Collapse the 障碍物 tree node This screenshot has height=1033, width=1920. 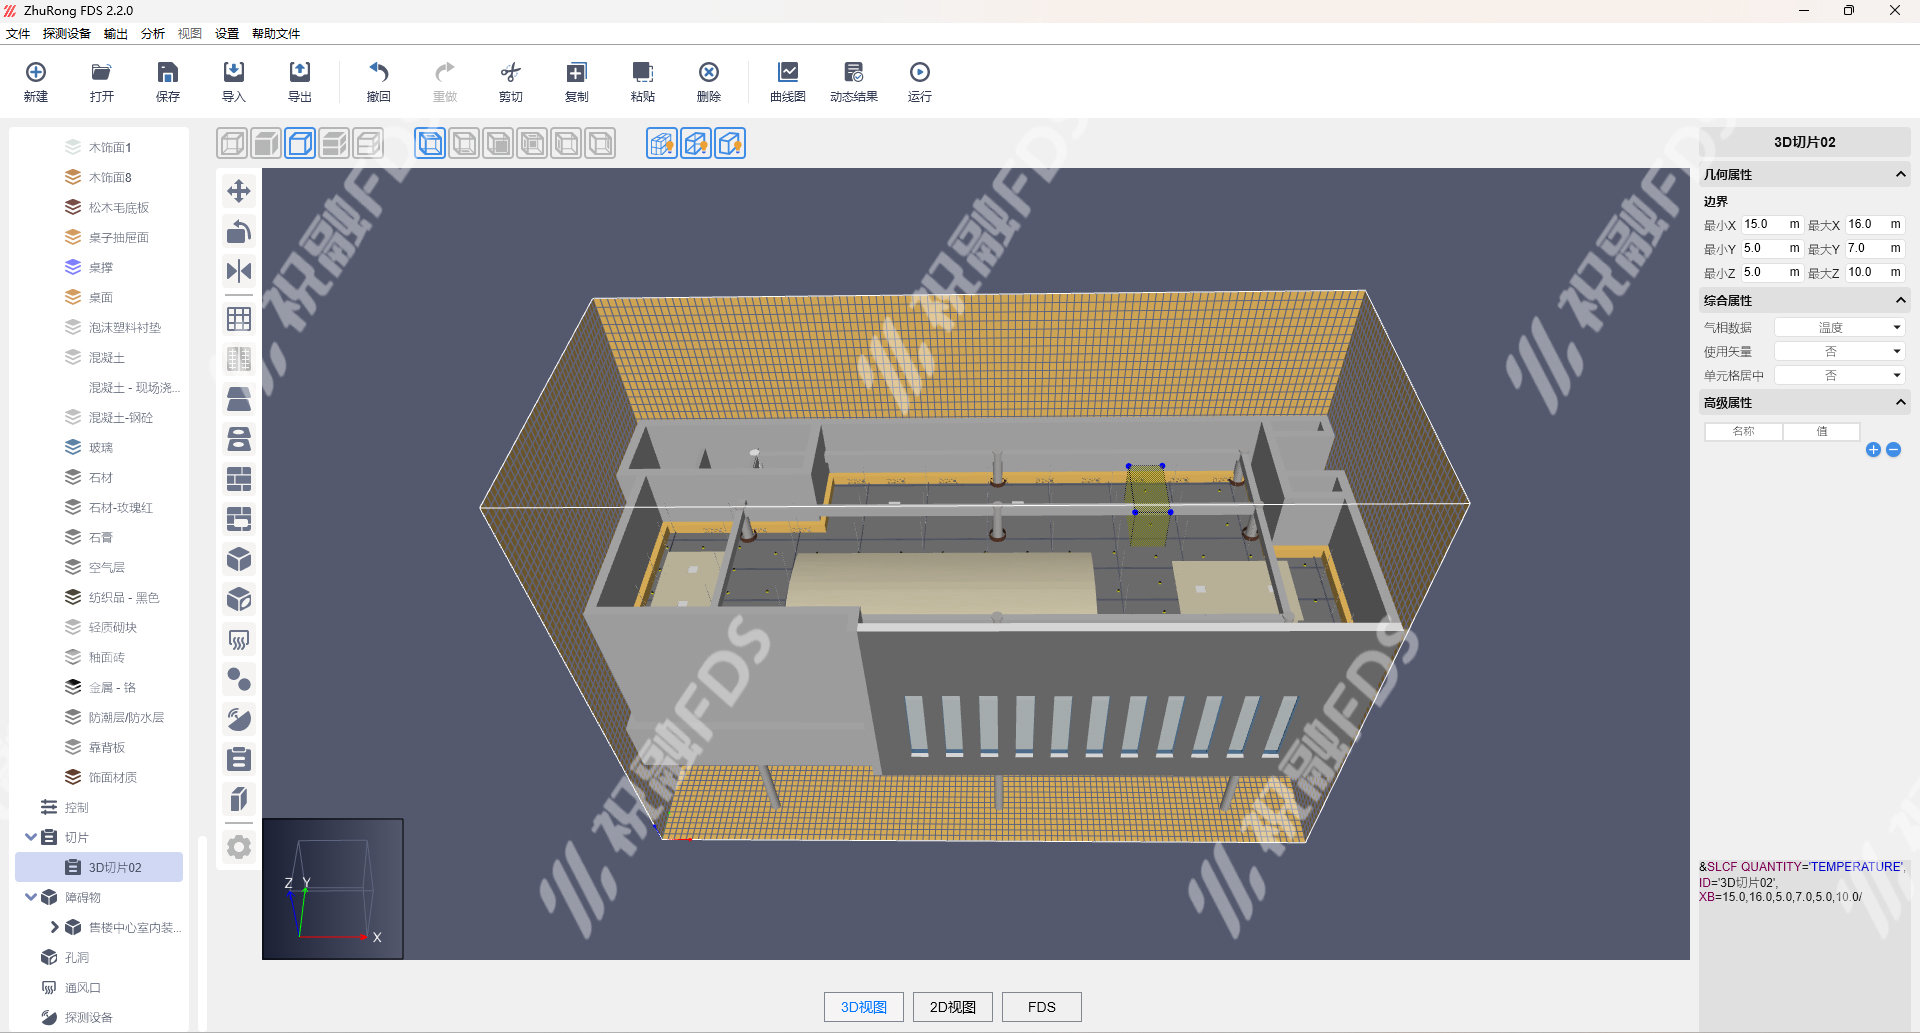point(31,897)
